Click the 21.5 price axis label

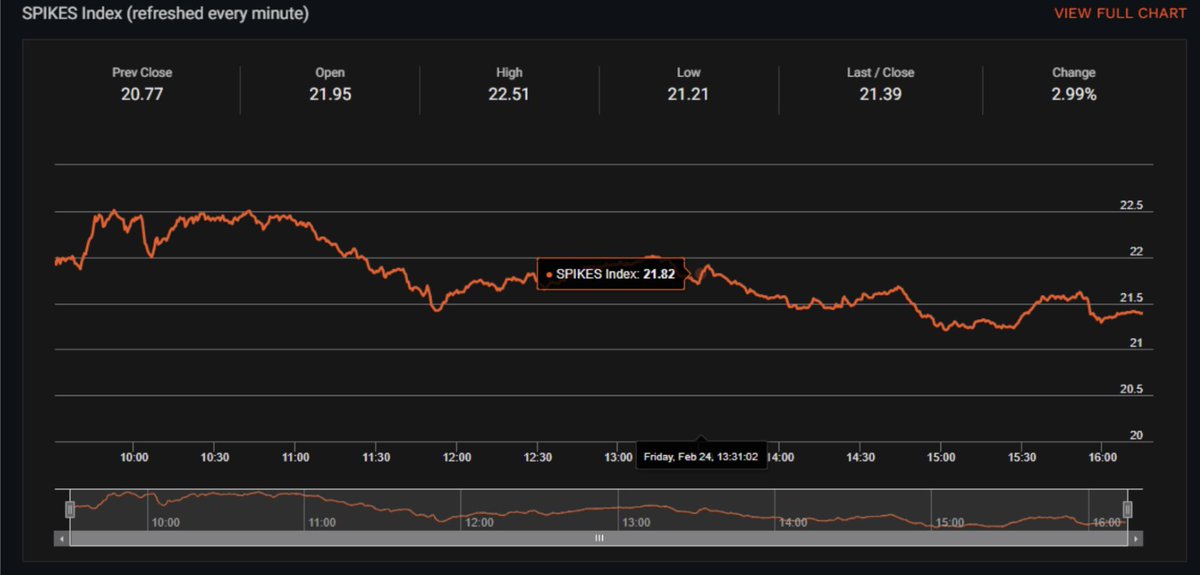(1131, 298)
